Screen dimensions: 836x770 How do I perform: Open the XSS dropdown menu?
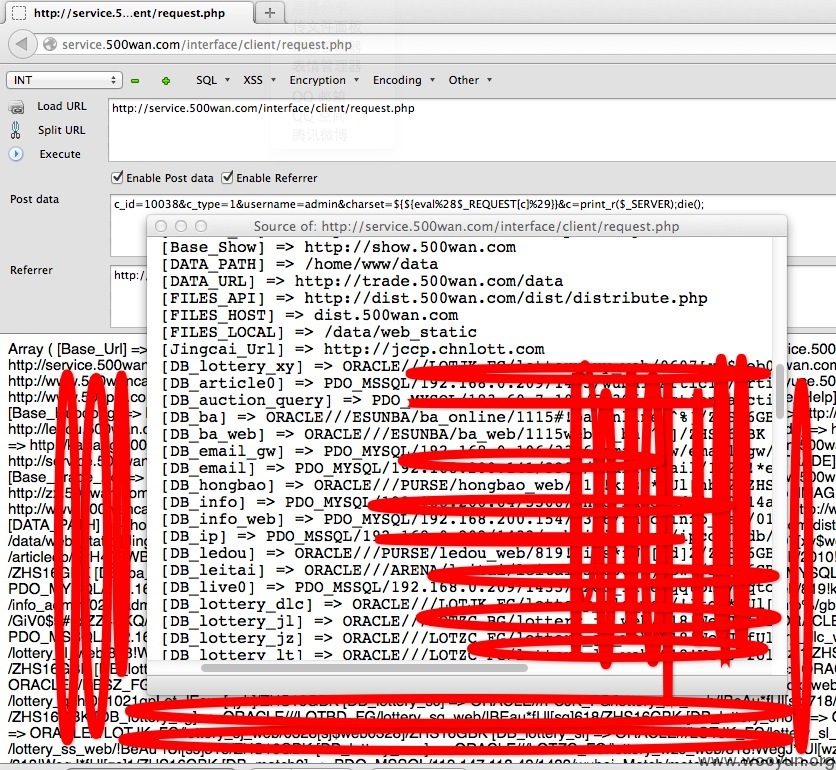click(259, 80)
